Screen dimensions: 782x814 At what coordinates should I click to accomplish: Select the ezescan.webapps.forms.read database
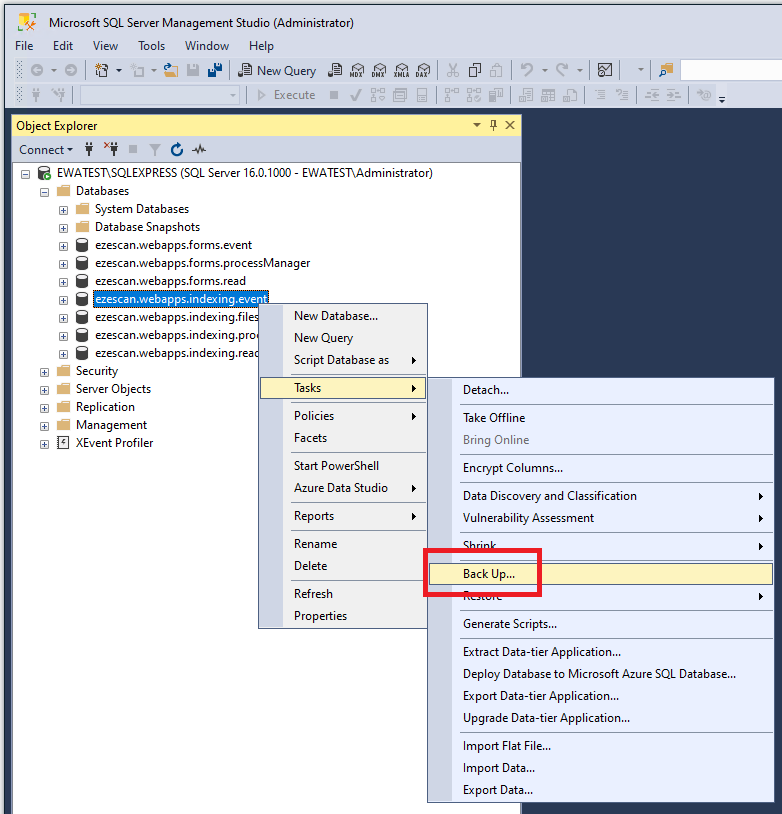(x=170, y=281)
